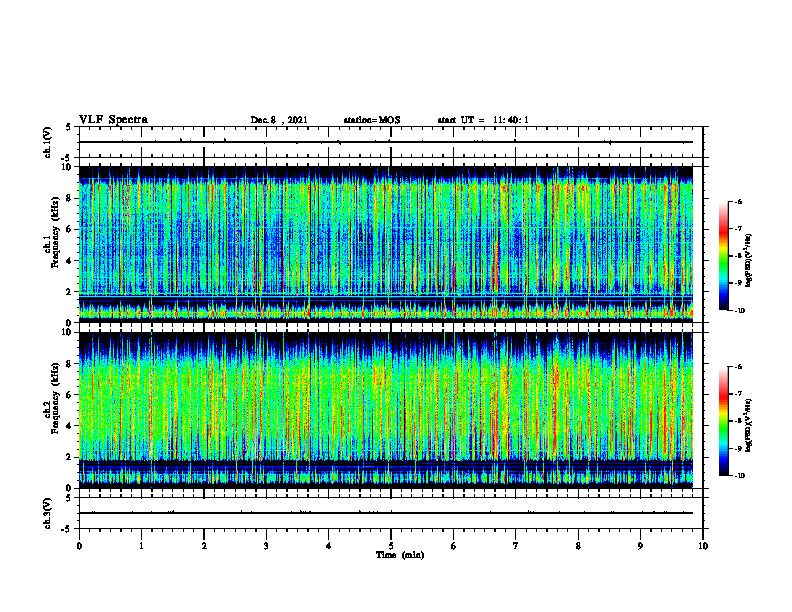Click the time axis tick label "9"
792x612 pixels.
pyautogui.click(x=640, y=546)
